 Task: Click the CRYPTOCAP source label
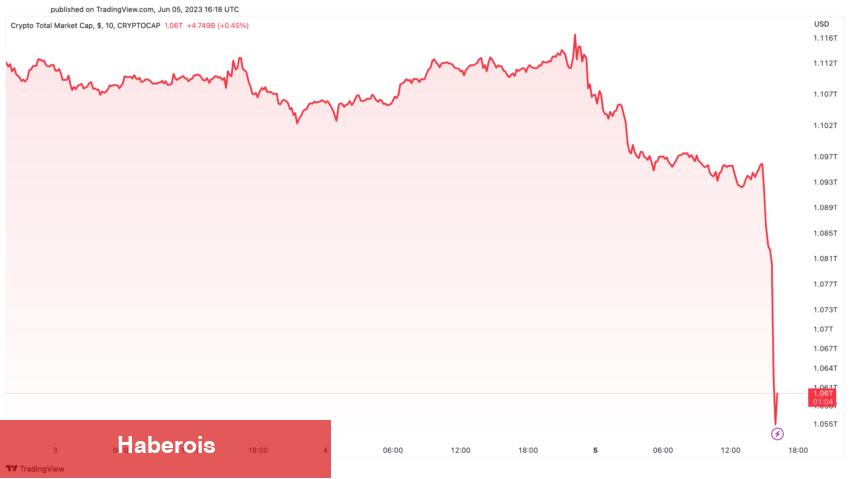click(138, 25)
